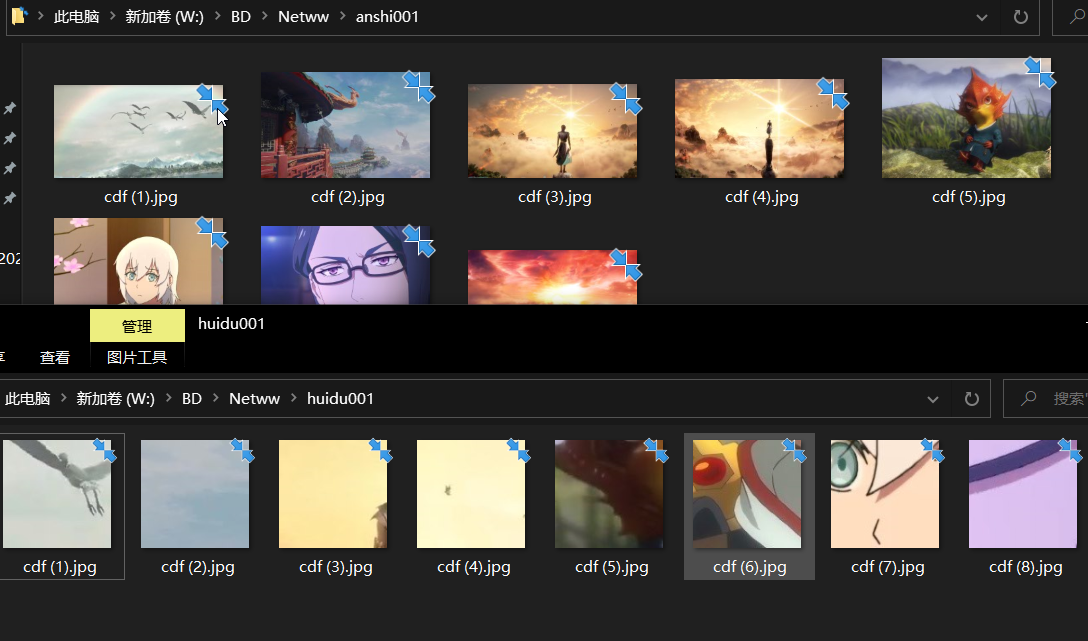This screenshot has width=1088, height=641.
Task: Expand the chevron after 新加卷 (W:) in the anshi001 path
Action: pyautogui.click(x=217, y=17)
